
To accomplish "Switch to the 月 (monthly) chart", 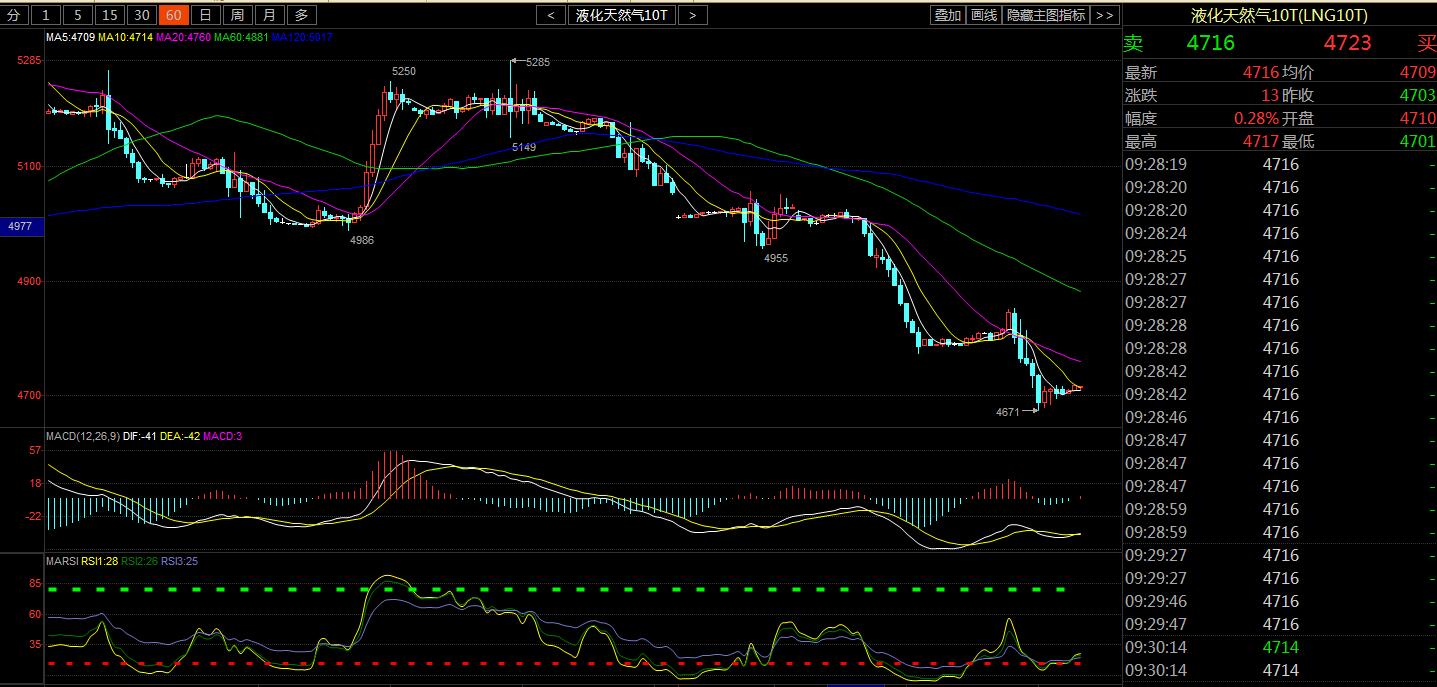I will [269, 14].
